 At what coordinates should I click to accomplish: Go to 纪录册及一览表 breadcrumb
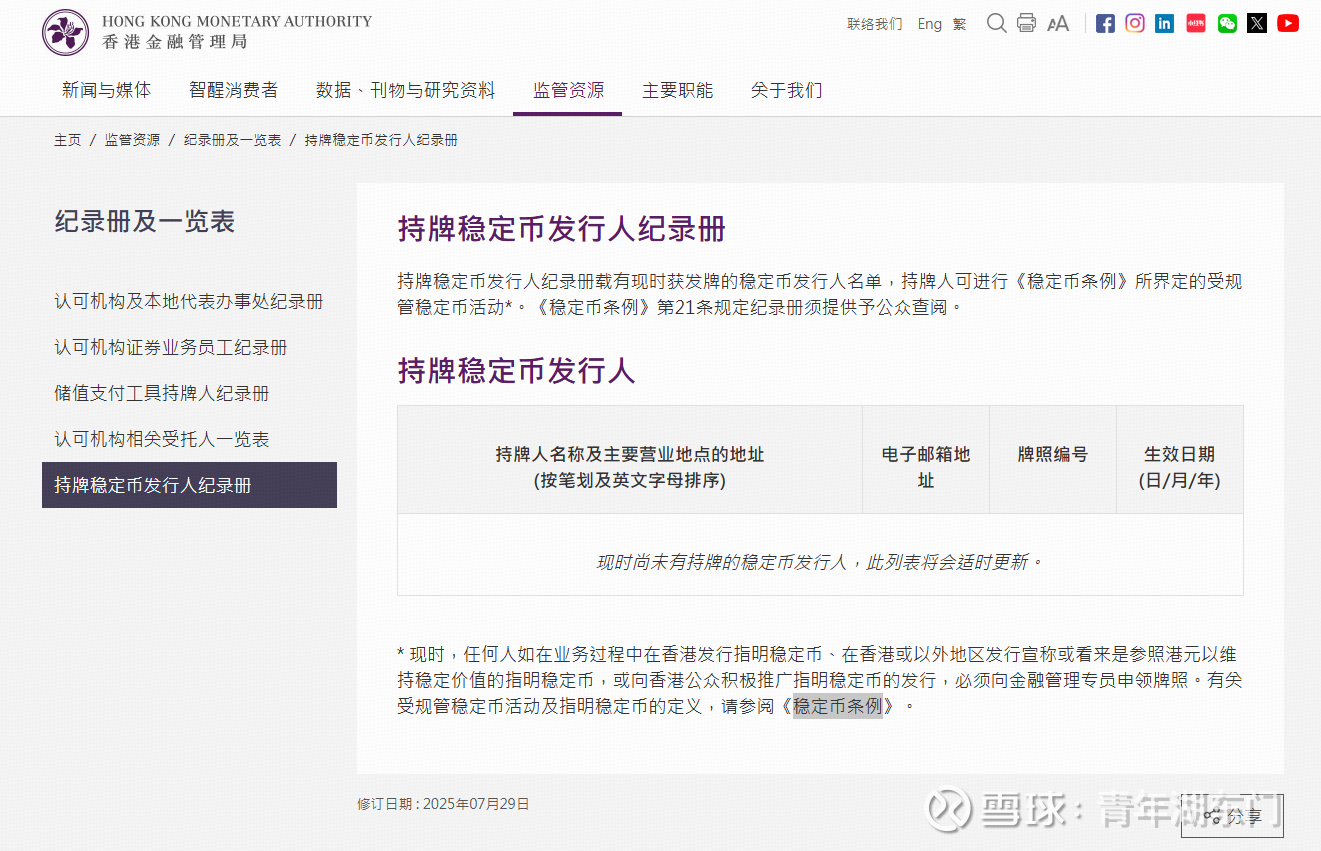(x=232, y=140)
